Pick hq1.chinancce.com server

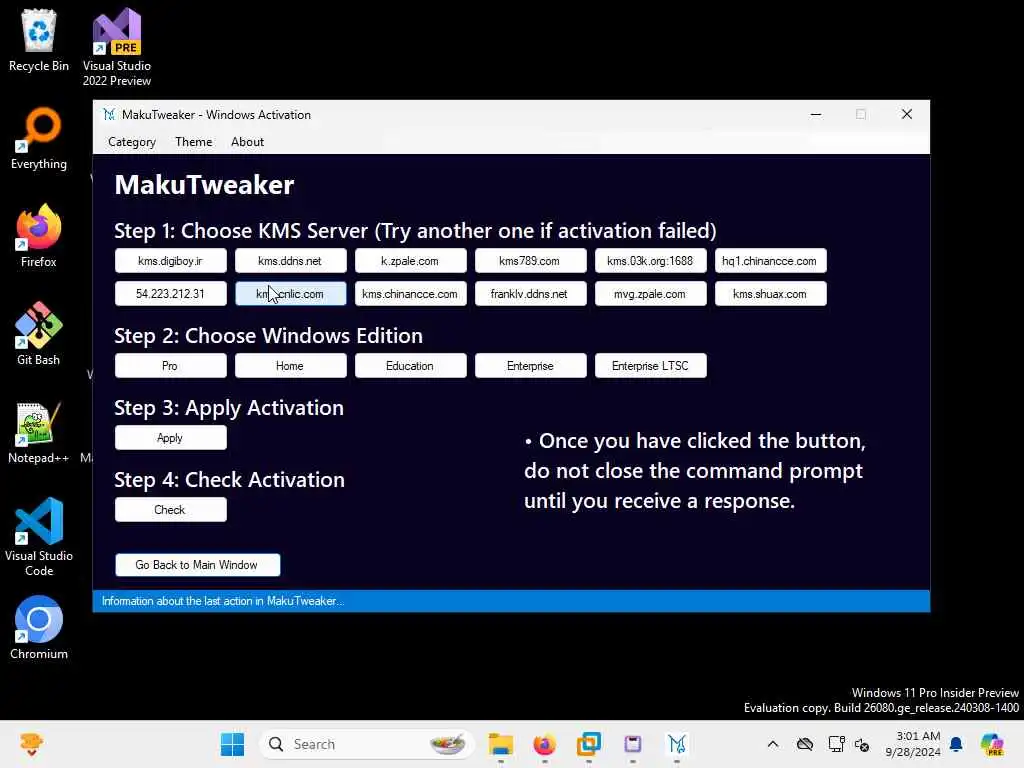pos(771,261)
